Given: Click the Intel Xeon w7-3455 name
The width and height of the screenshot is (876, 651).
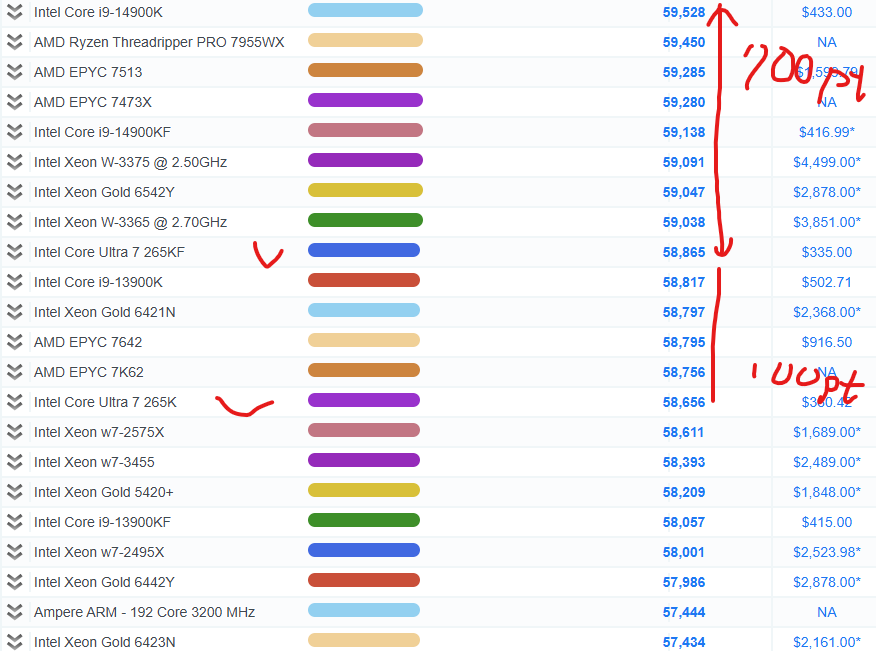Looking at the screenshot, I should (x=94, y=462).
